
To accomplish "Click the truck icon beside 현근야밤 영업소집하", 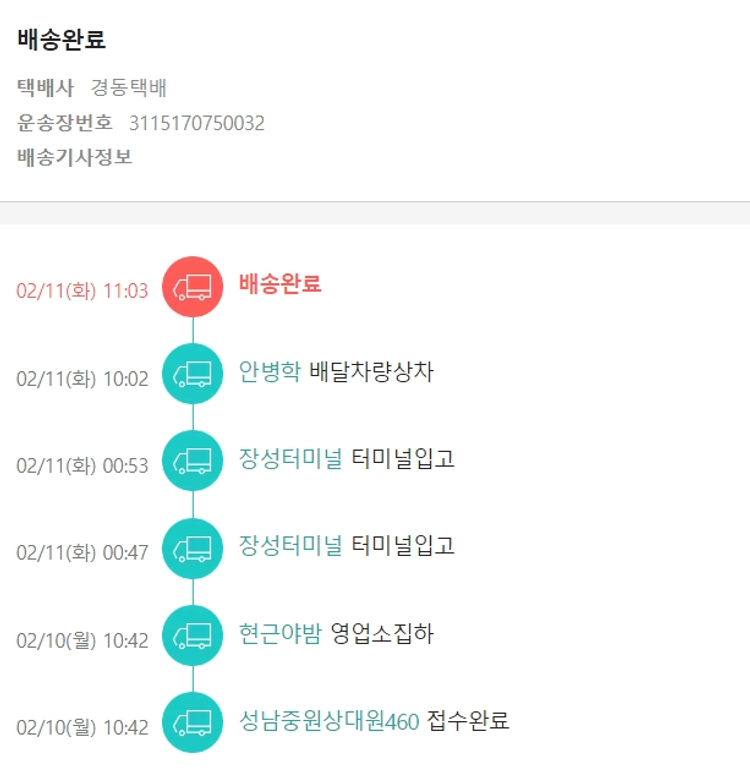I will (x=192, y=635).
